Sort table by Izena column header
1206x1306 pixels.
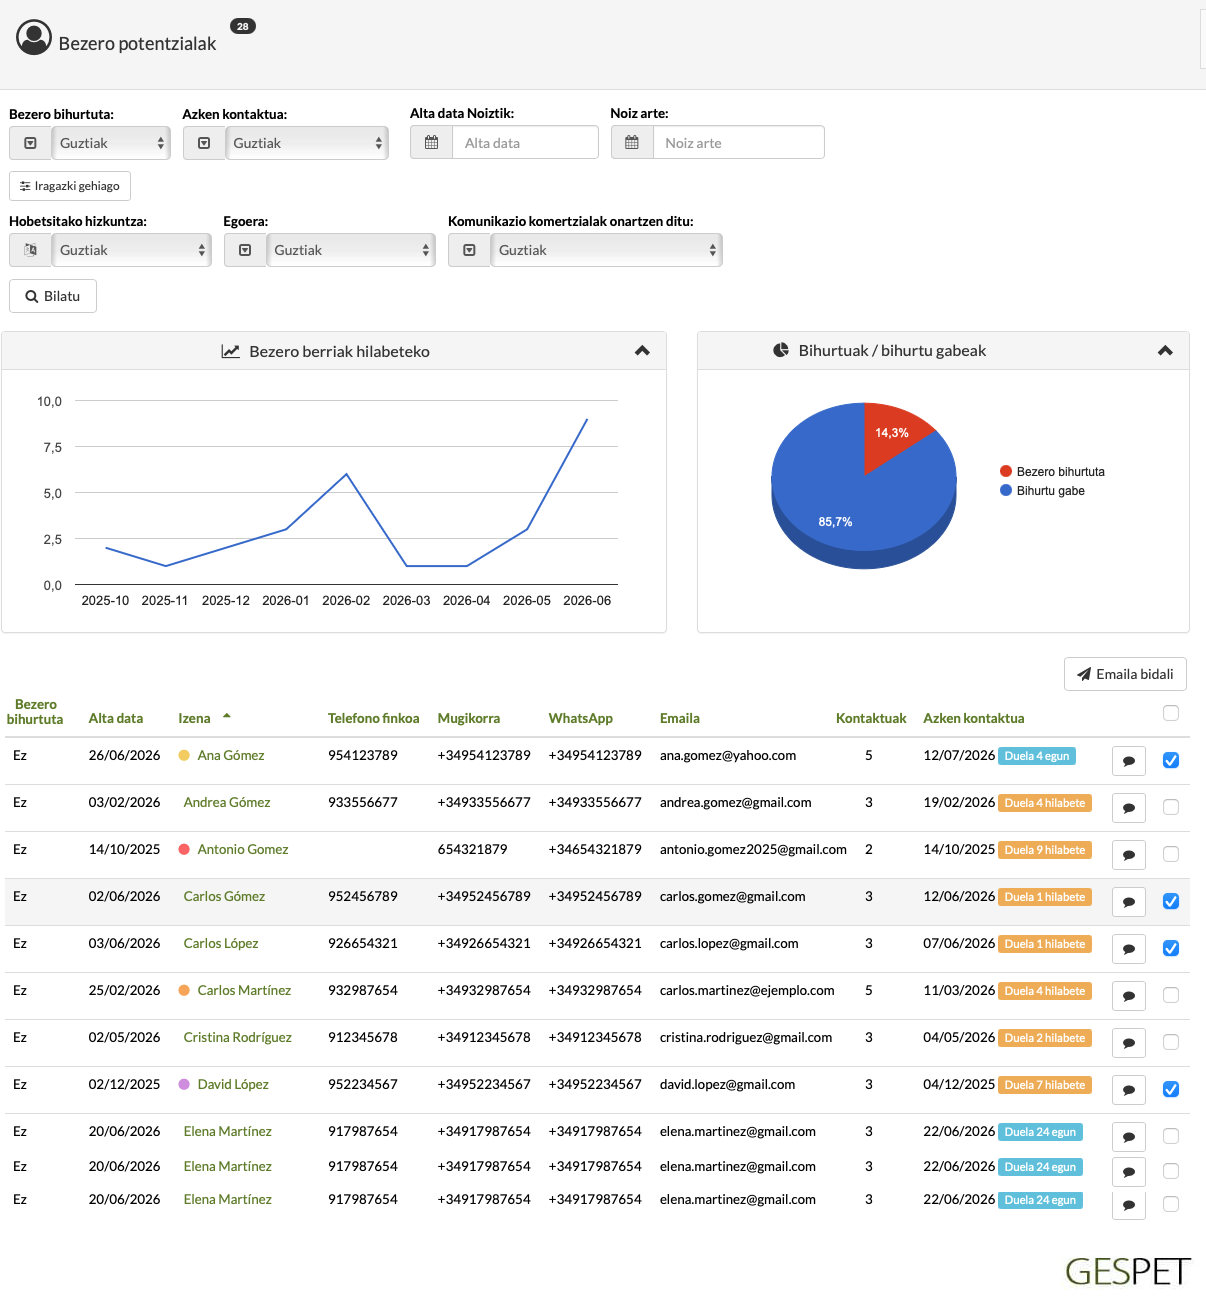coord(194,718)
